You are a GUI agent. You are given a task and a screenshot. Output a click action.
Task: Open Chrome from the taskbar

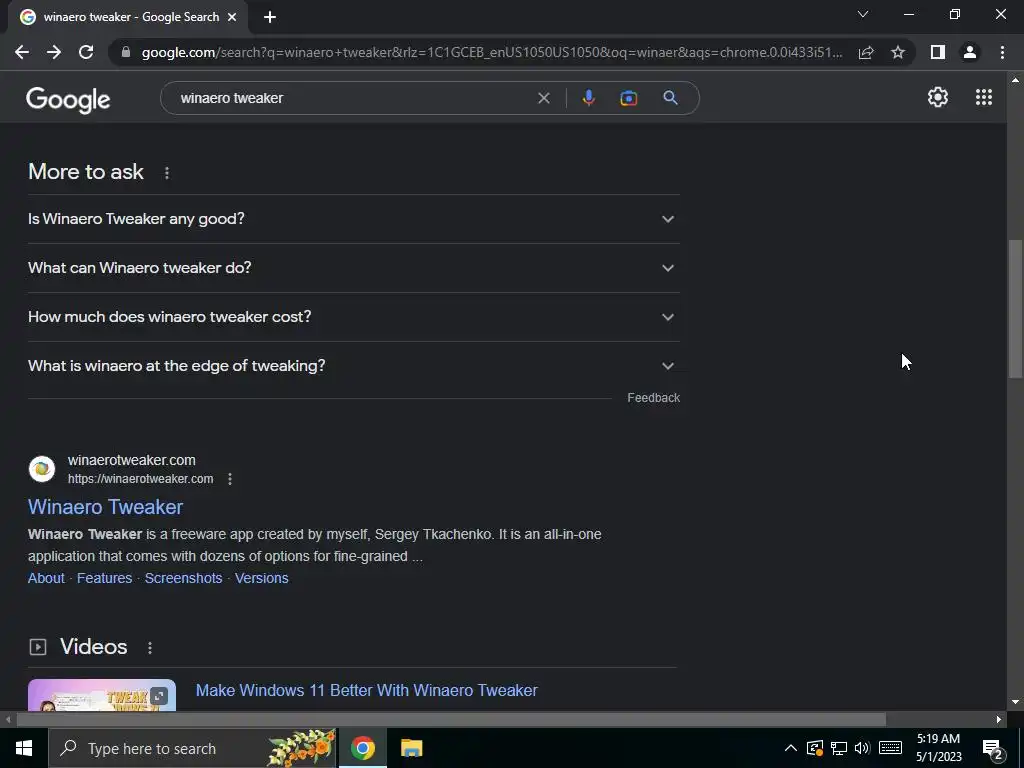362,748
